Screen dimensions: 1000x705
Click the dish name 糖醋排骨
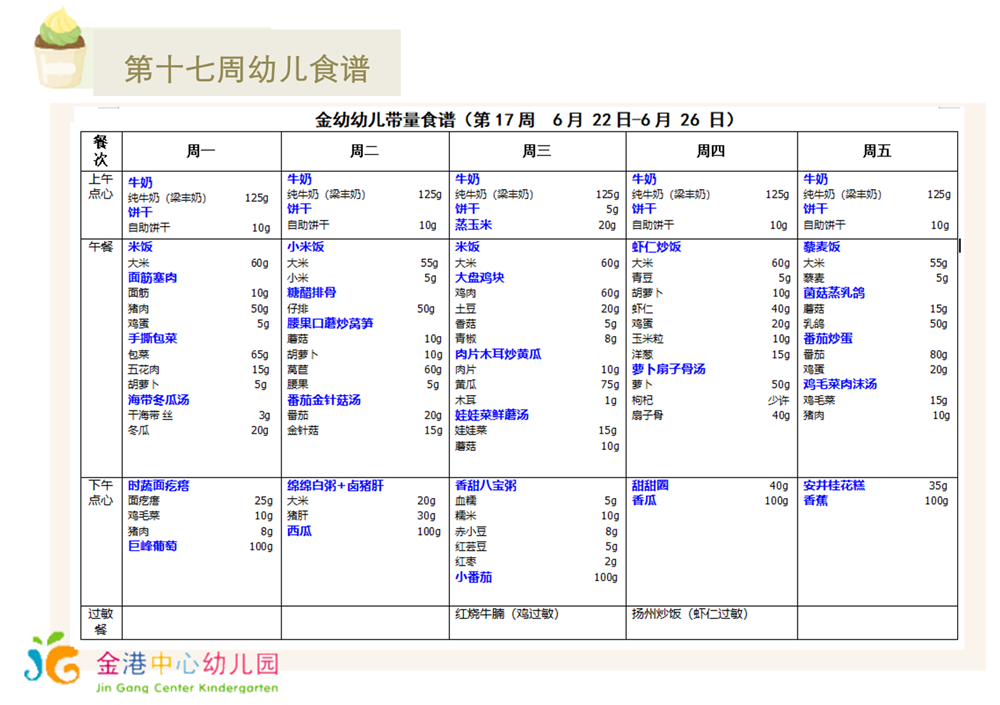pyautogui.click(x=311, y=292)
